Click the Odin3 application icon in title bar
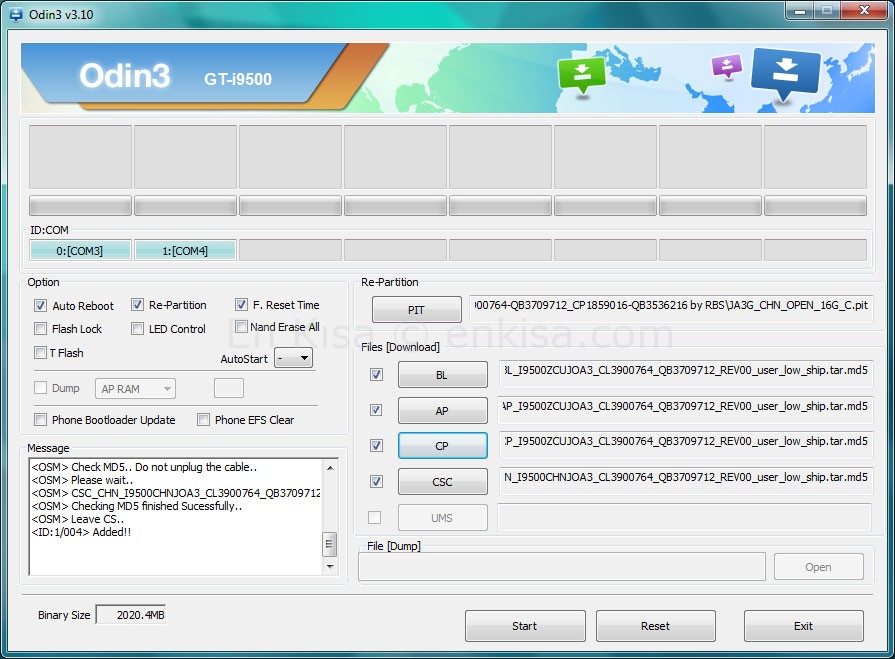This screenshot has height=659, width=895. pyautogui.click(x=17, y=14)
